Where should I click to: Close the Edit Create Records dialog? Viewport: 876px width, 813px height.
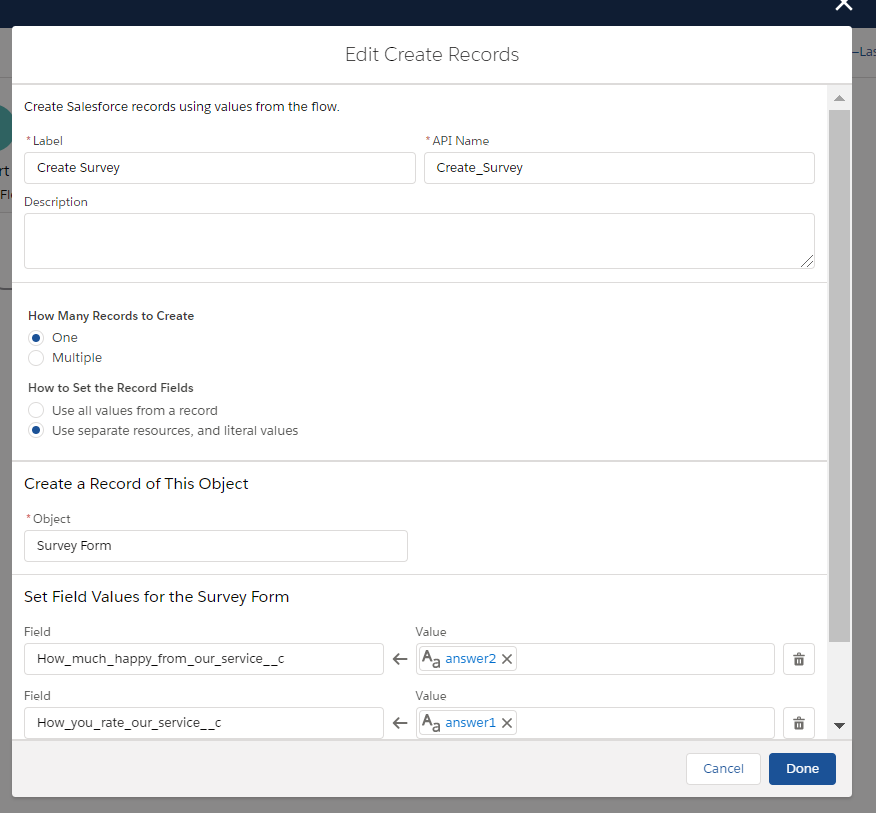click(843, 5)
